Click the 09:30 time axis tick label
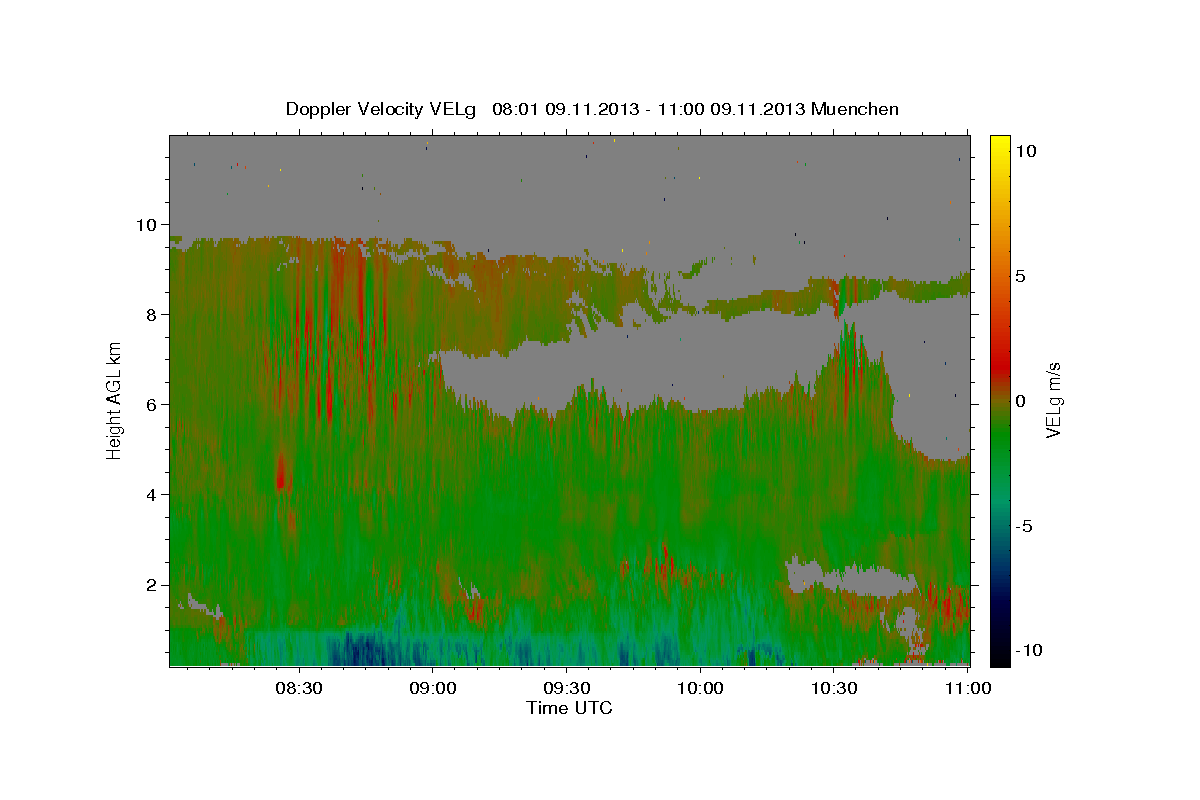Viewport: 1200px width, 800px height. click(567, 688)
